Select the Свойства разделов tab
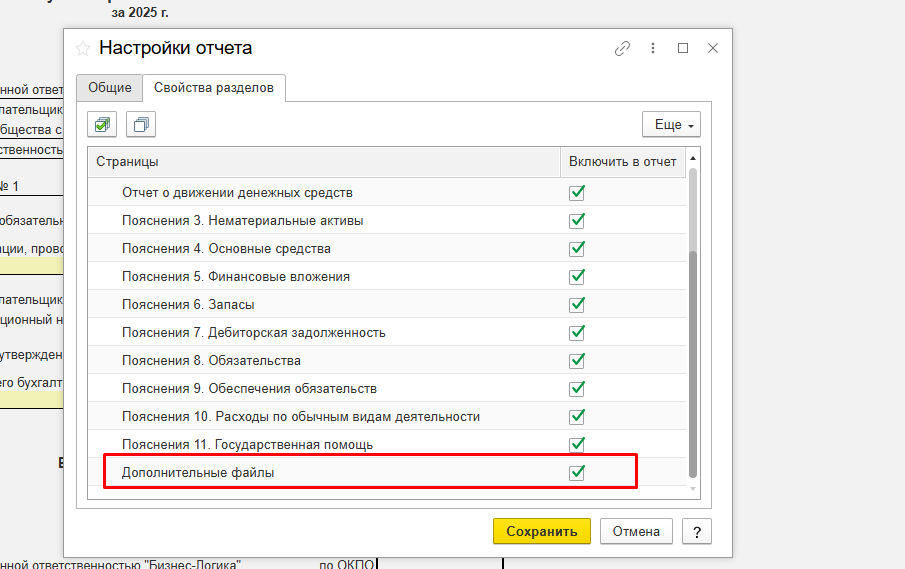This screenshot has width=905, height=569. [214, 88]
